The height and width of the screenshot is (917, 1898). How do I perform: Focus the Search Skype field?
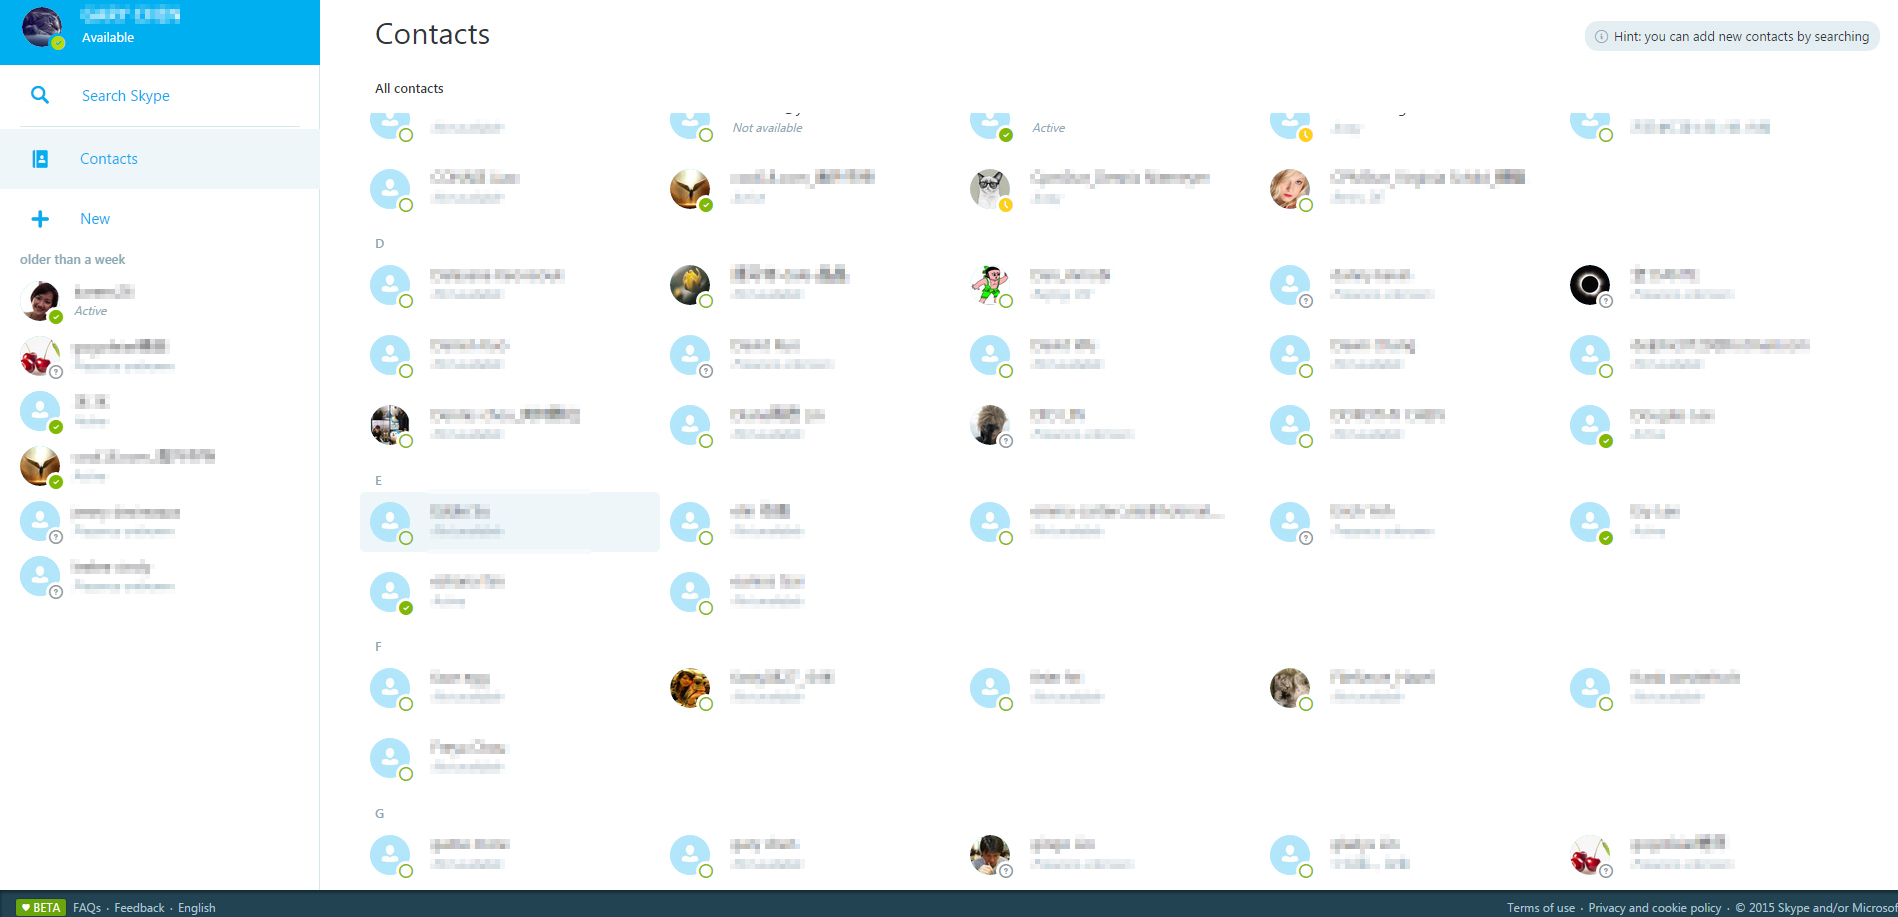coord(160,96)
